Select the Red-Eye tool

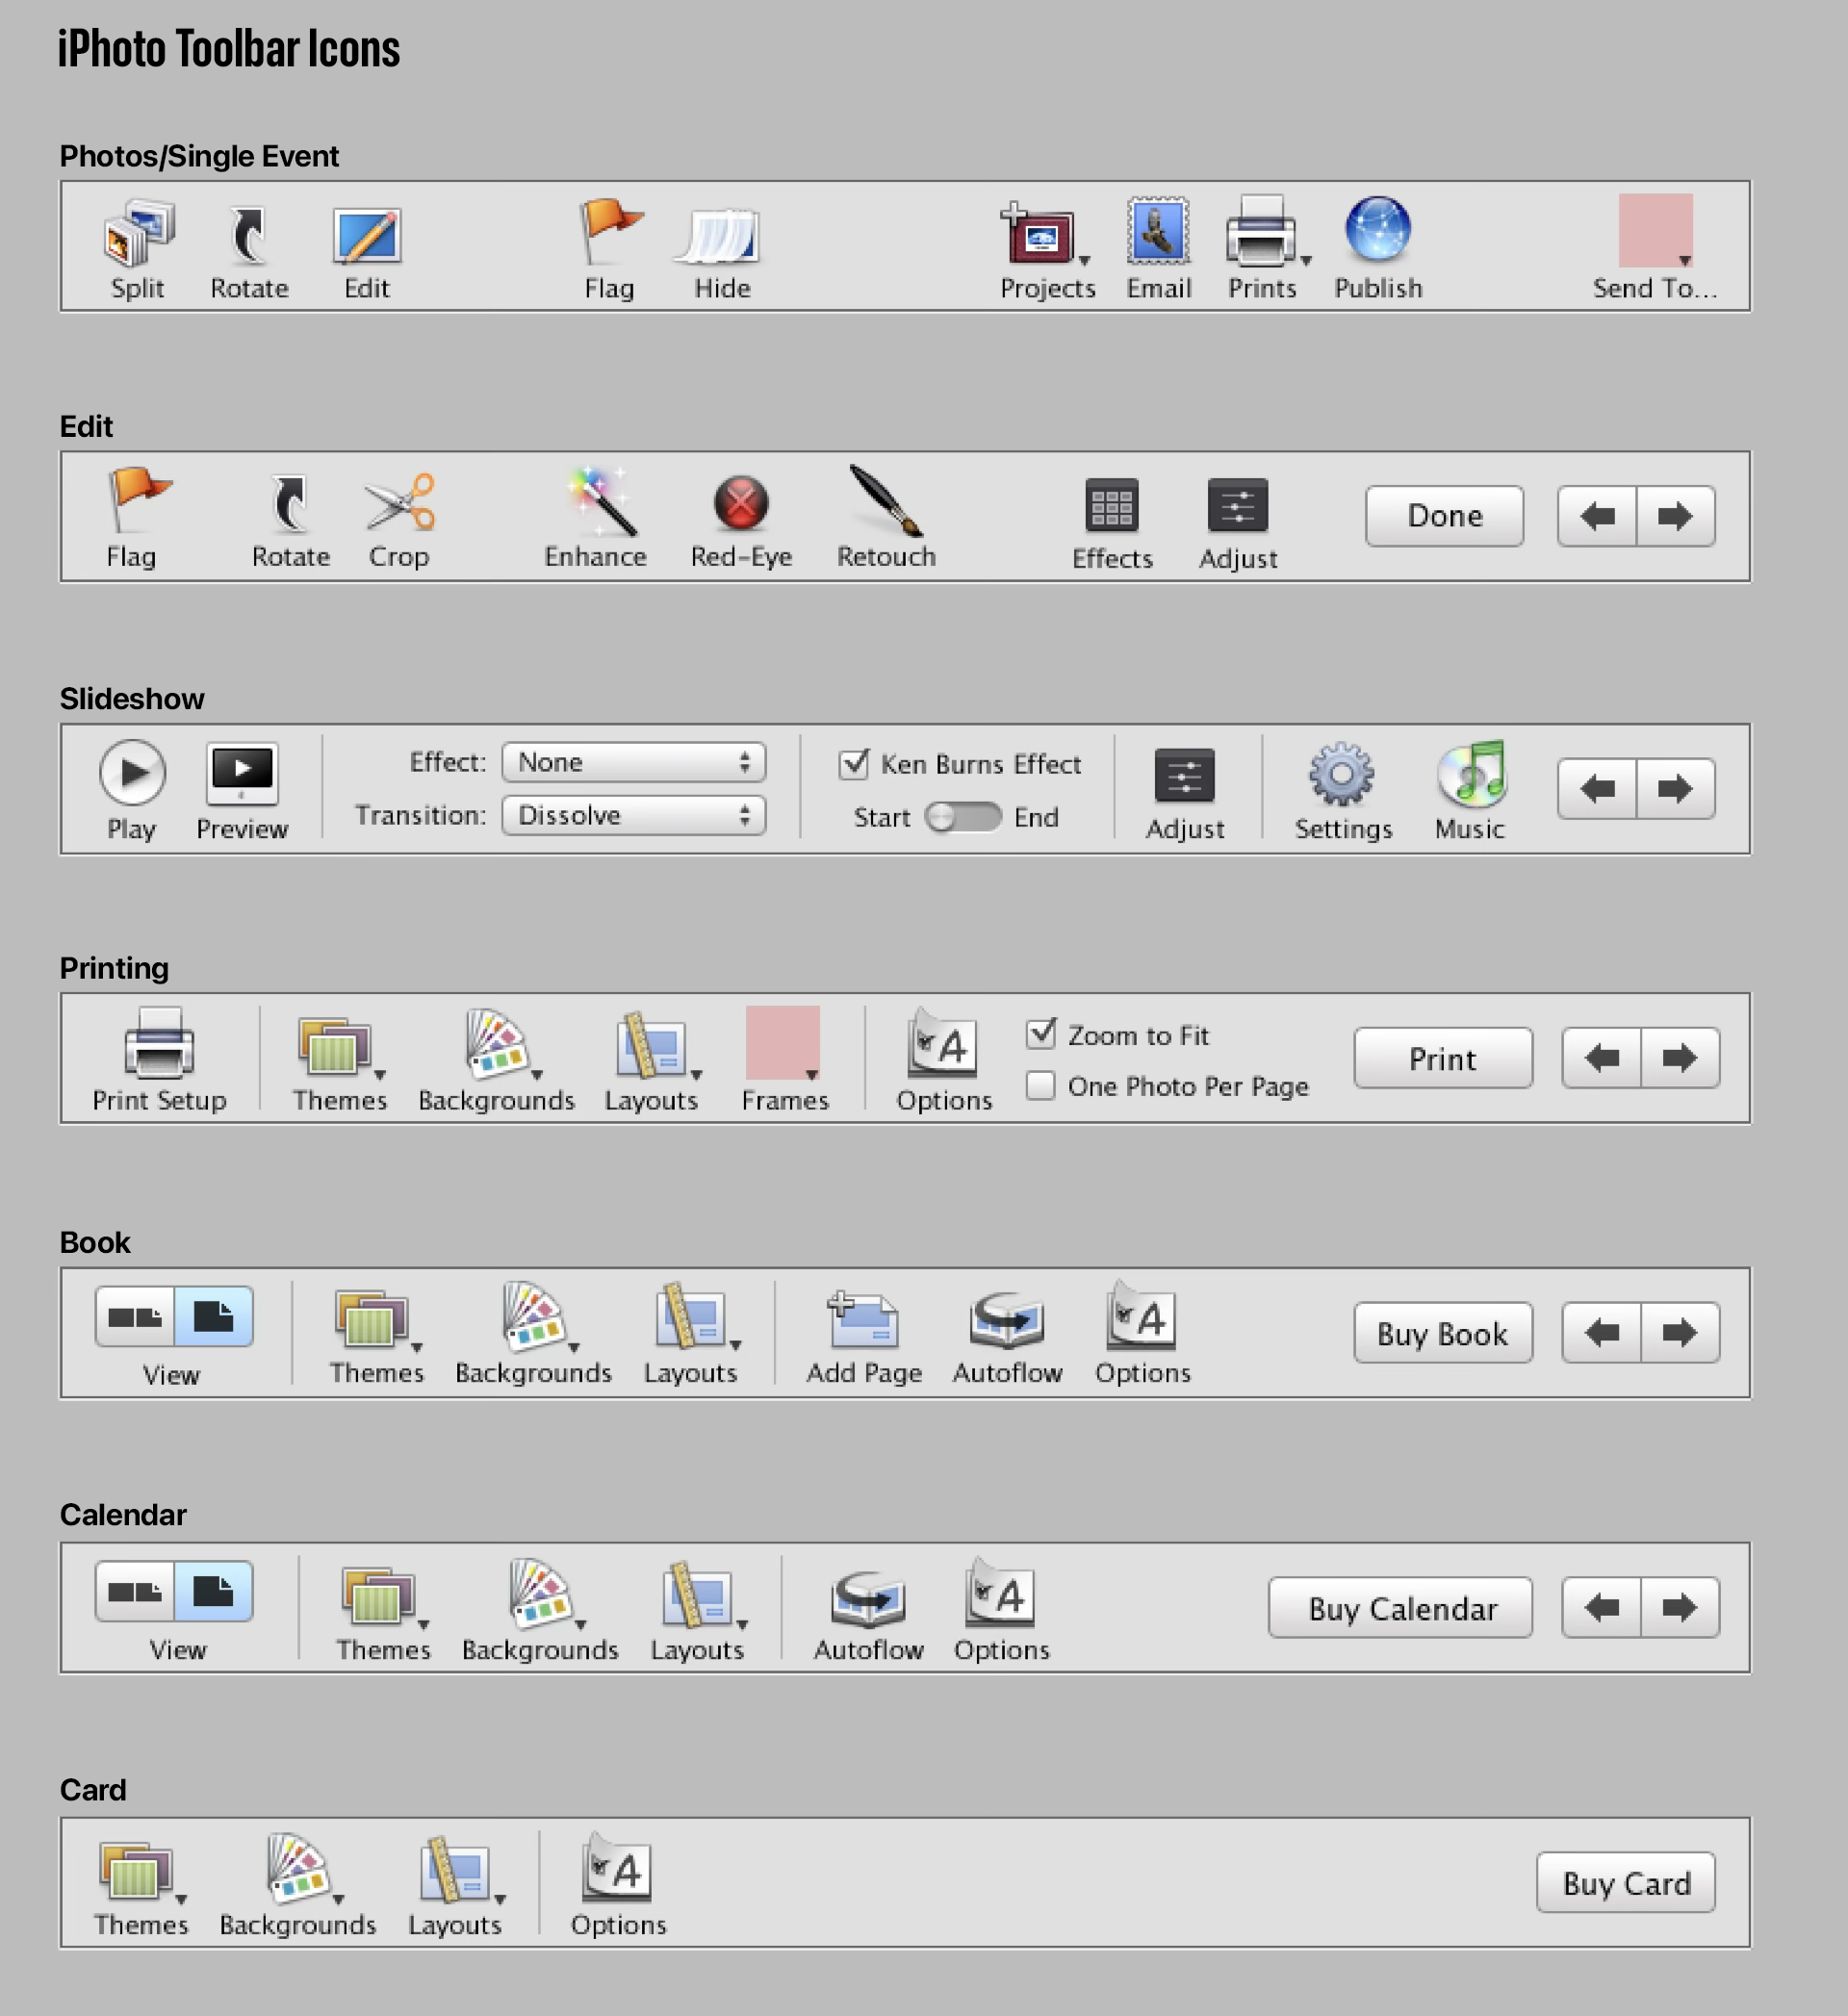click(741, 503)
